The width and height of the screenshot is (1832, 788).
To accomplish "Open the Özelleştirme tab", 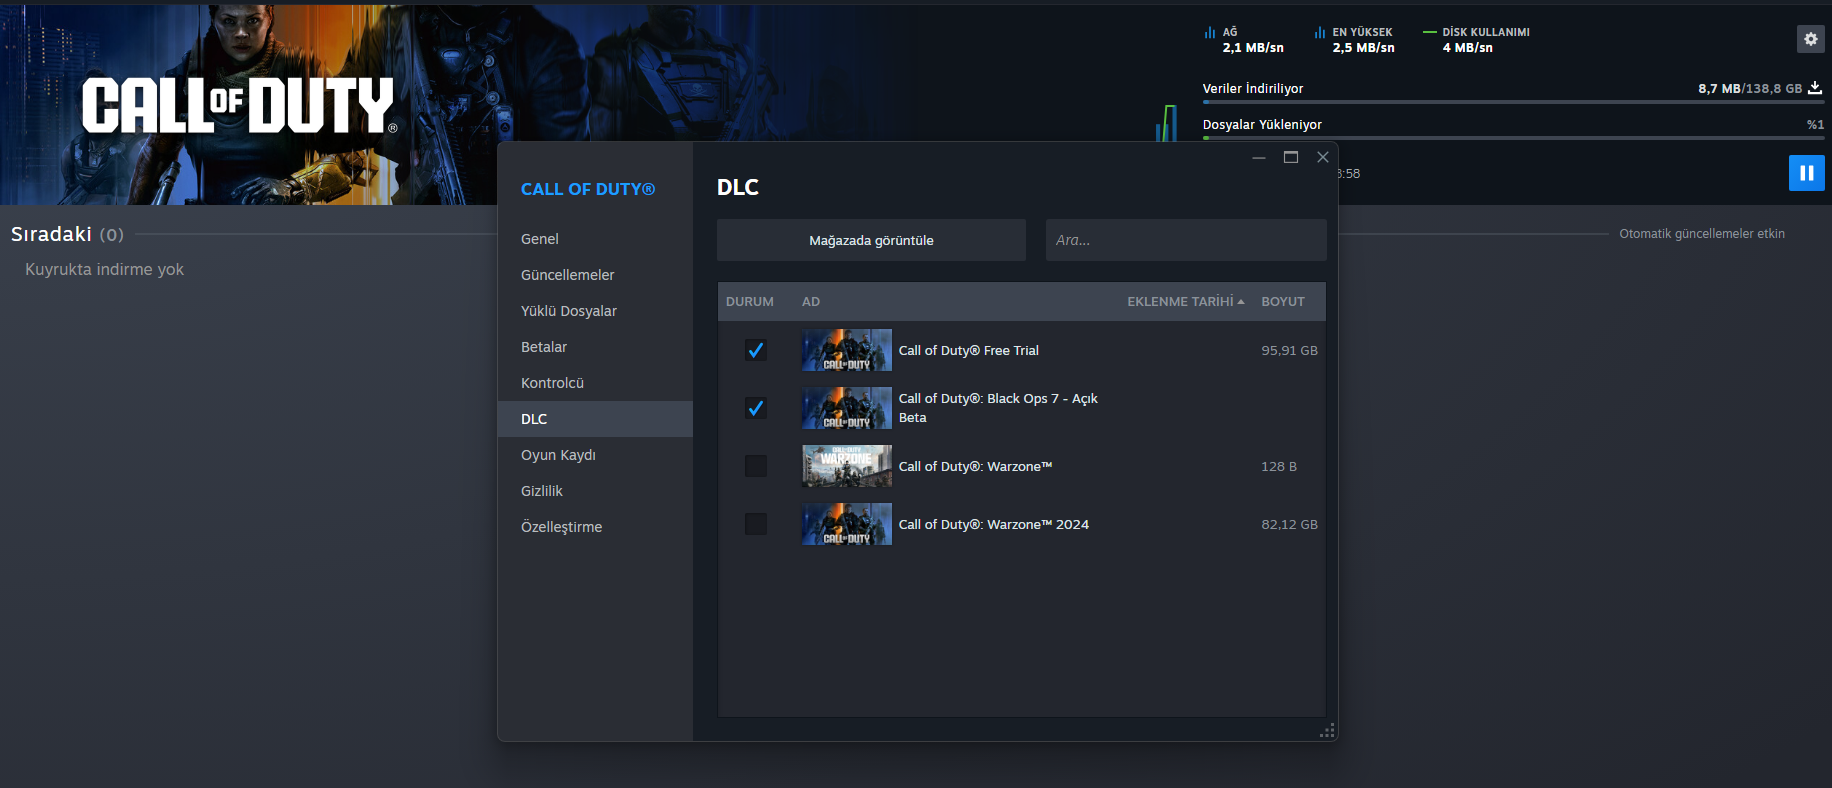I will click(x=595, y=527).
